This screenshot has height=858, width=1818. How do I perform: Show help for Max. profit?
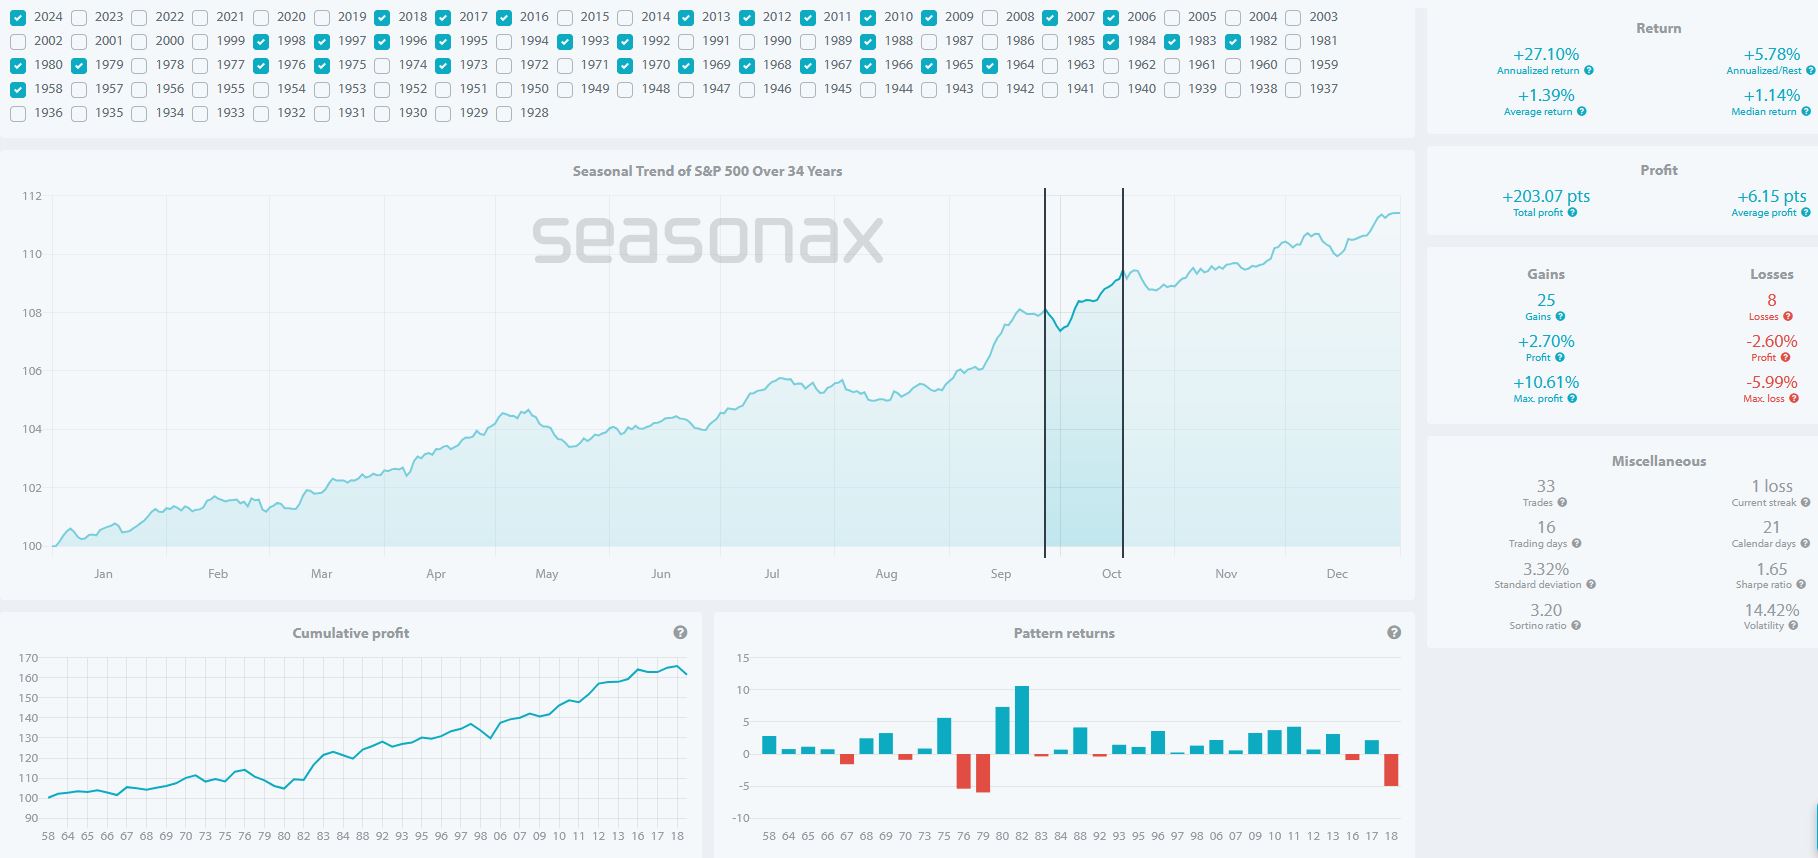coord(1573,399)
